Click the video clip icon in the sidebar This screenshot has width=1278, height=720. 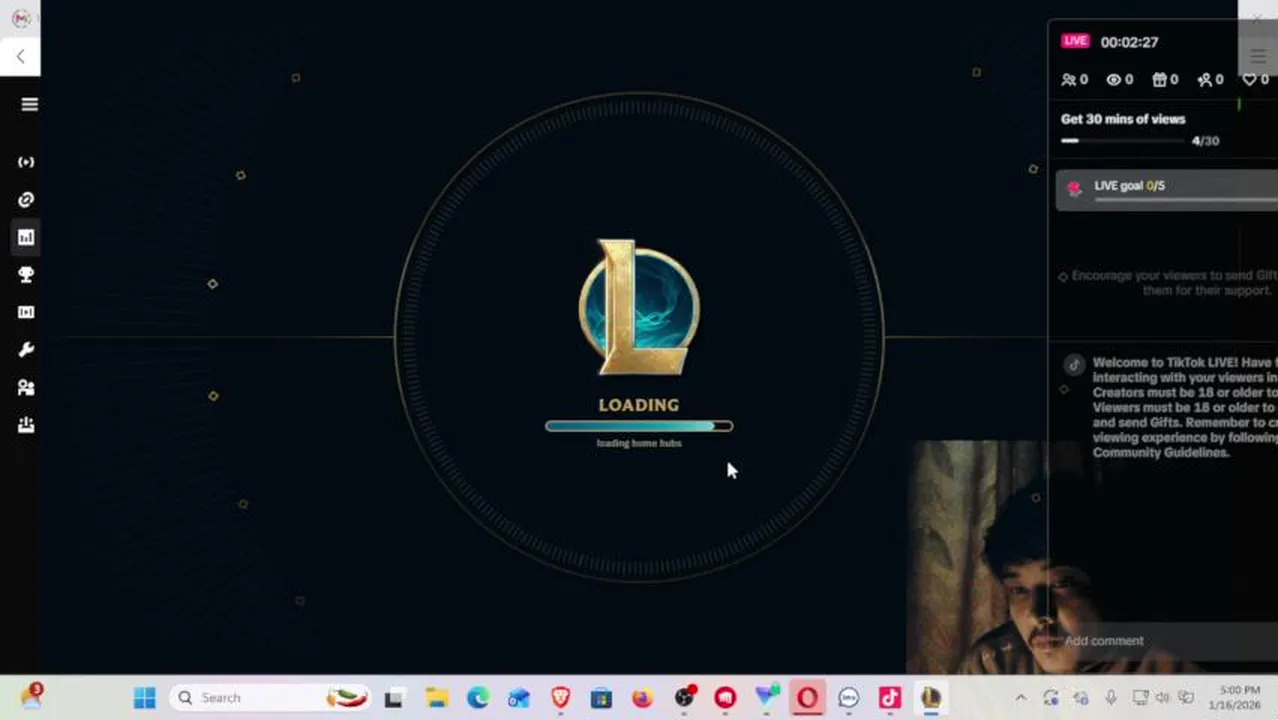coord(26,312)
